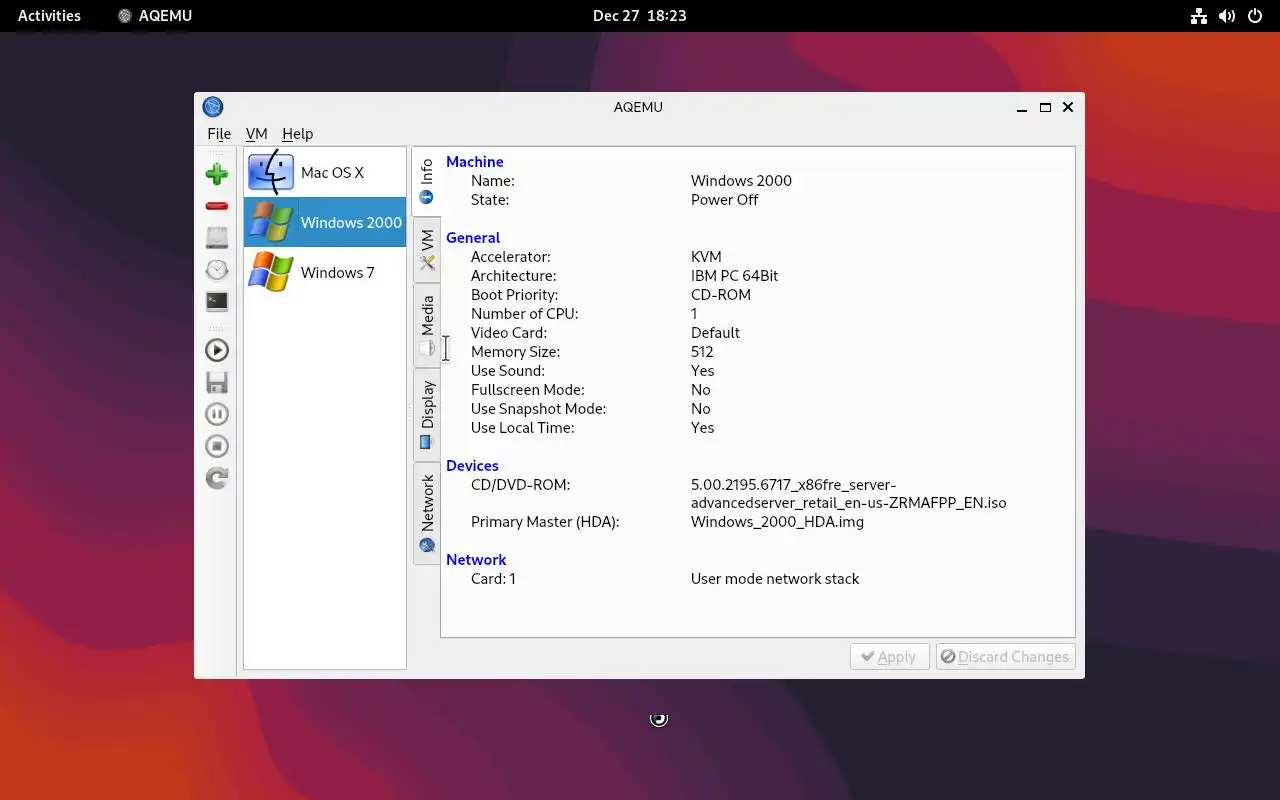This screenshot has width=1280, height=800.
Task: Minimize the AQEMU window
Action: (1022, 107)
